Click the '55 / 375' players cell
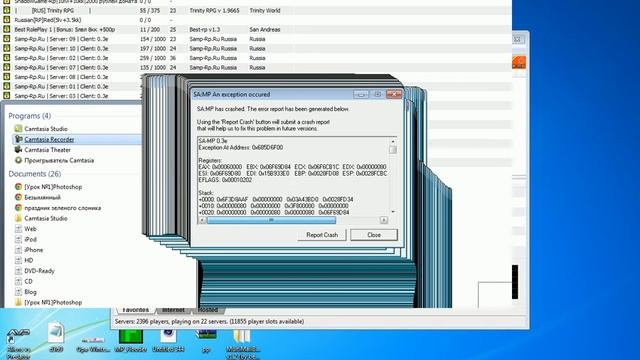Screen dimensions: 640x360 point(150,10)
